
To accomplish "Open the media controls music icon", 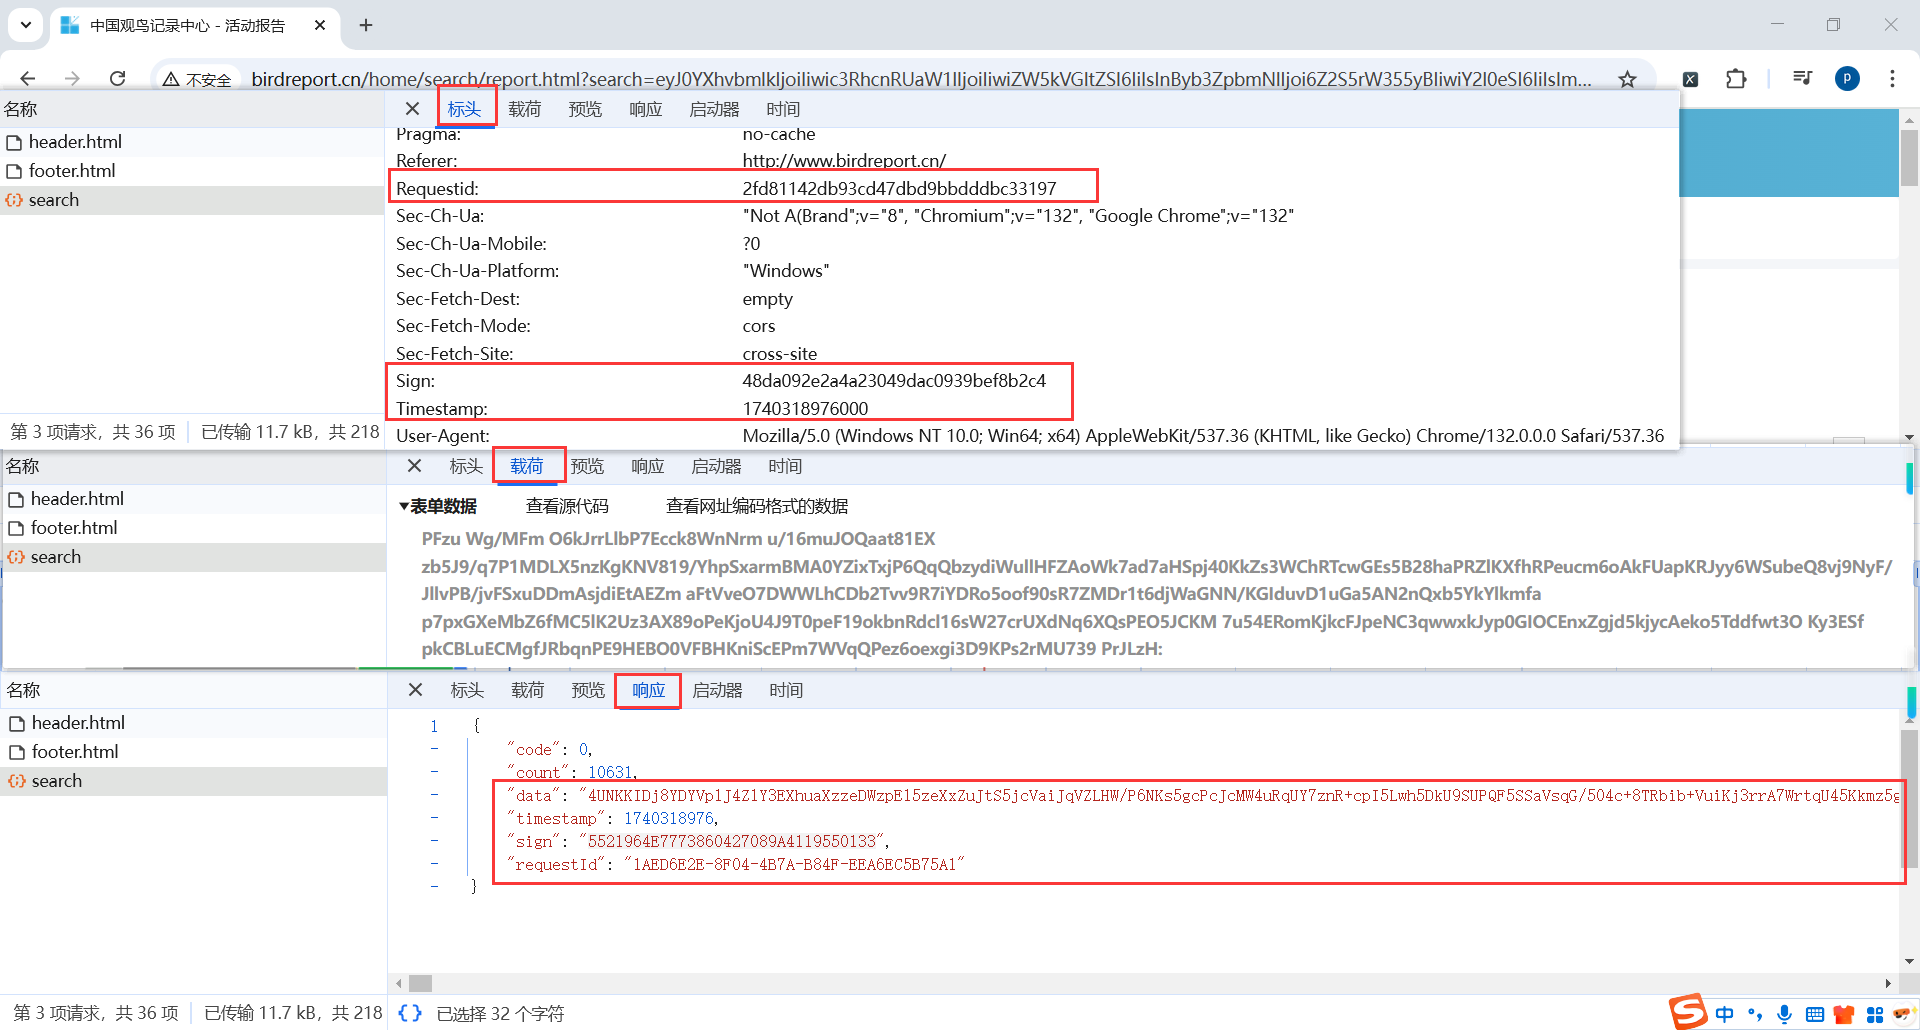I will [x=1802, y=78].
